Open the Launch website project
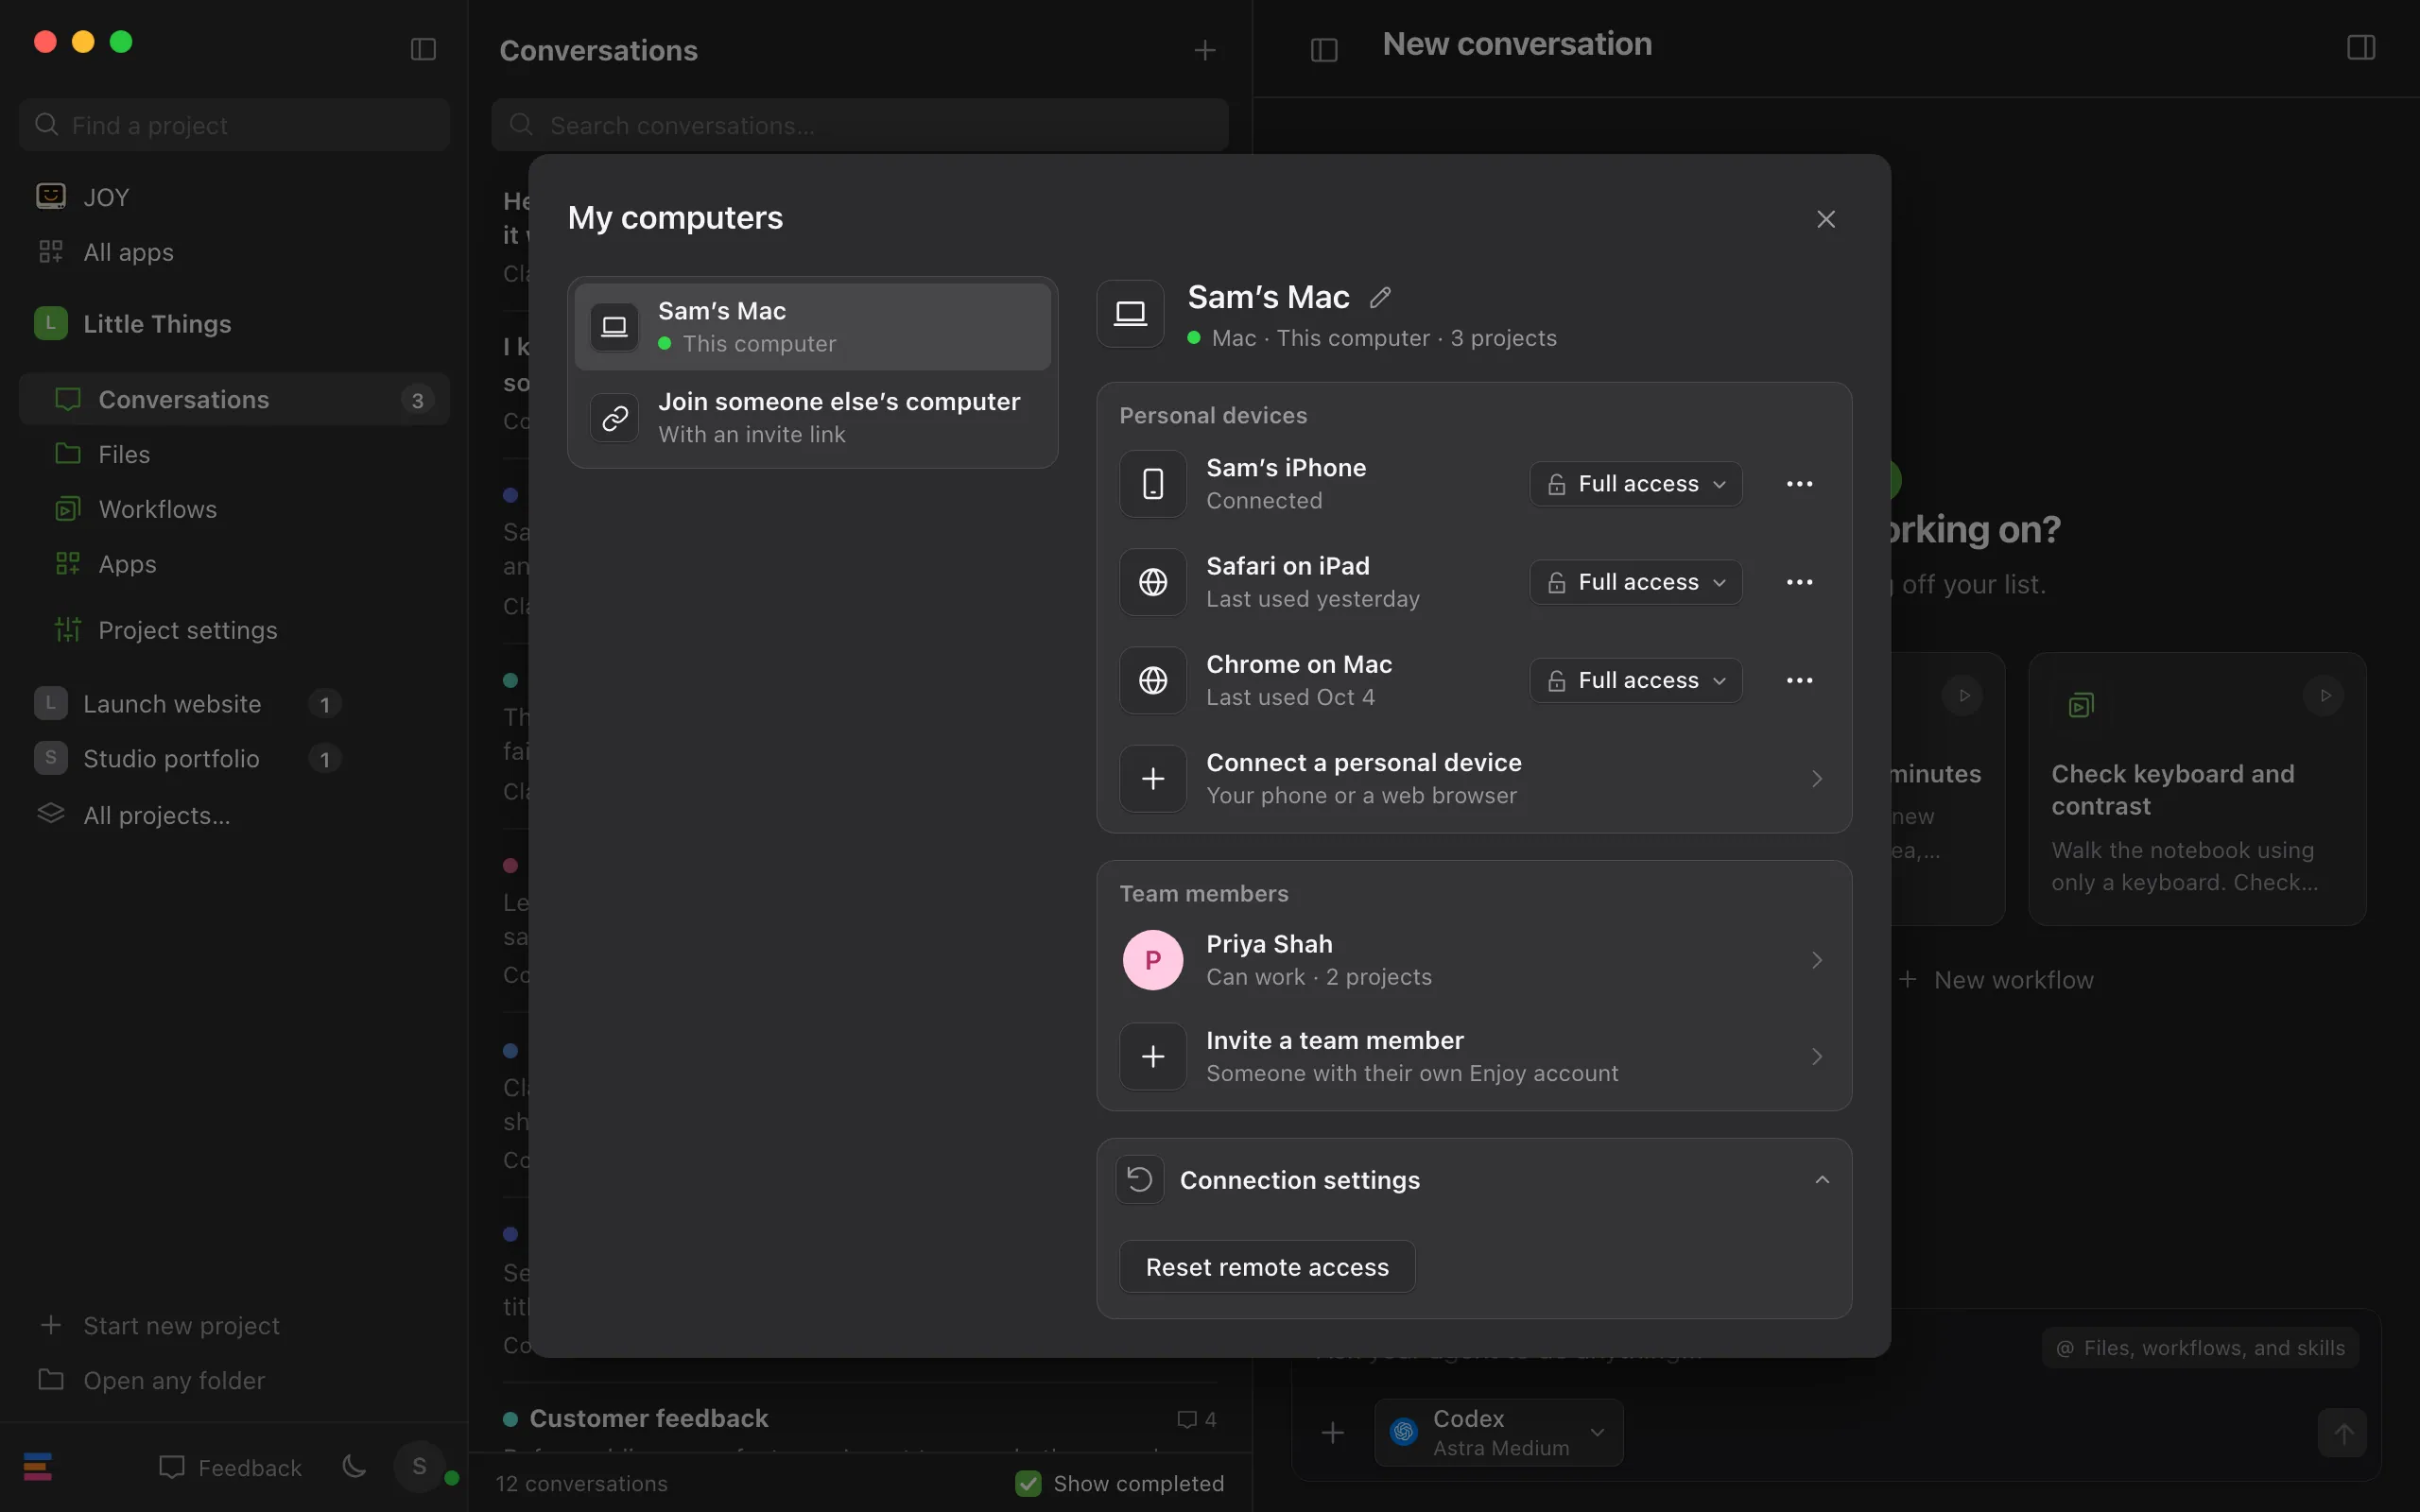Image resolution: width=2420 pixels, height=1512 pixels. tap(188, 704)
